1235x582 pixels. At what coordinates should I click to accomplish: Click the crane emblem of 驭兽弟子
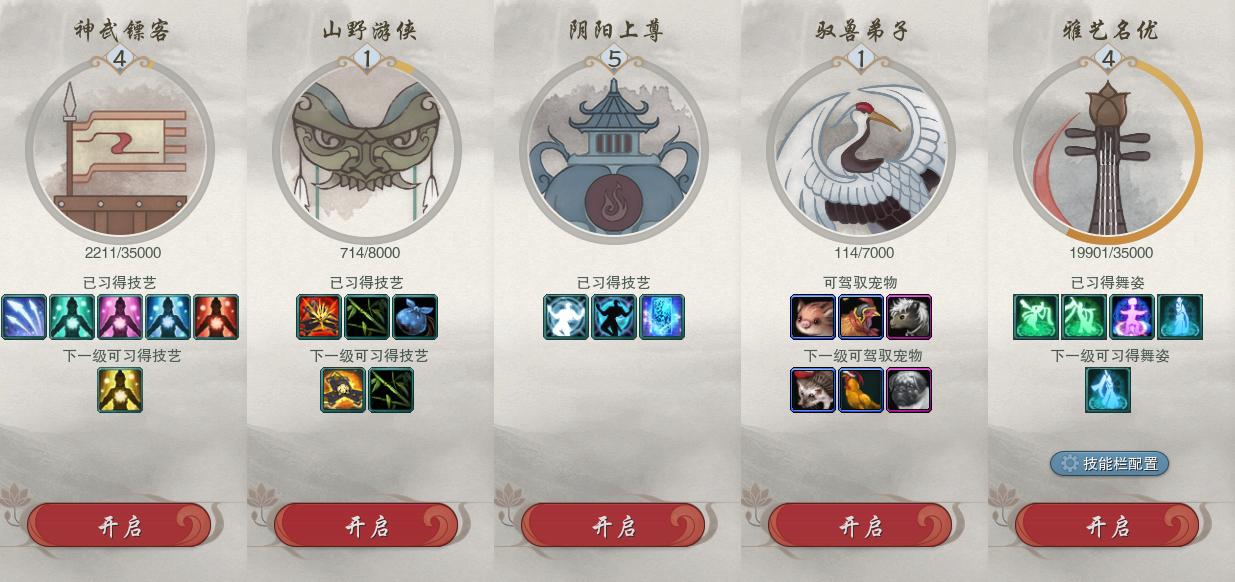coord(861,150)
